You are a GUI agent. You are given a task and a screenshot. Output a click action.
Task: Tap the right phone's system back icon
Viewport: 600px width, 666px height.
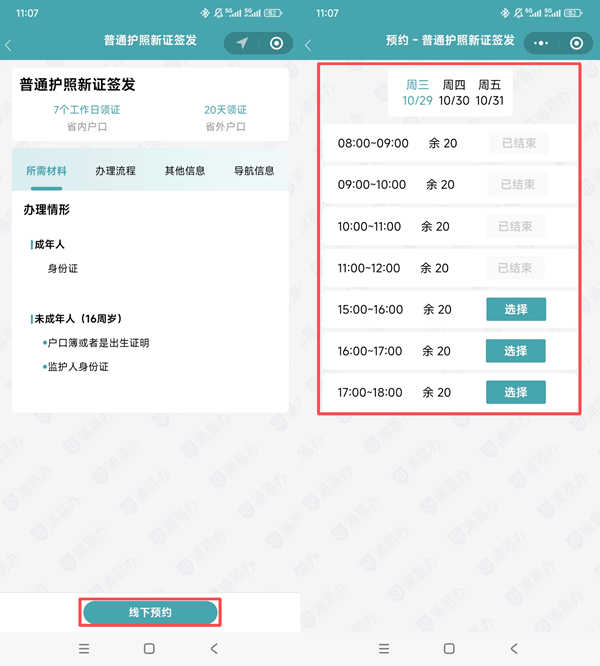pos(514,649)
